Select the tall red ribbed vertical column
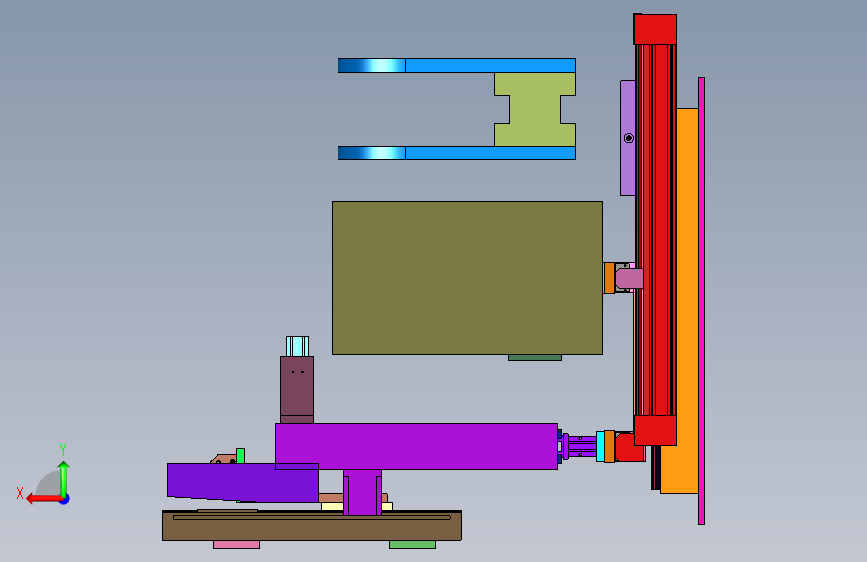 point(655,230)
